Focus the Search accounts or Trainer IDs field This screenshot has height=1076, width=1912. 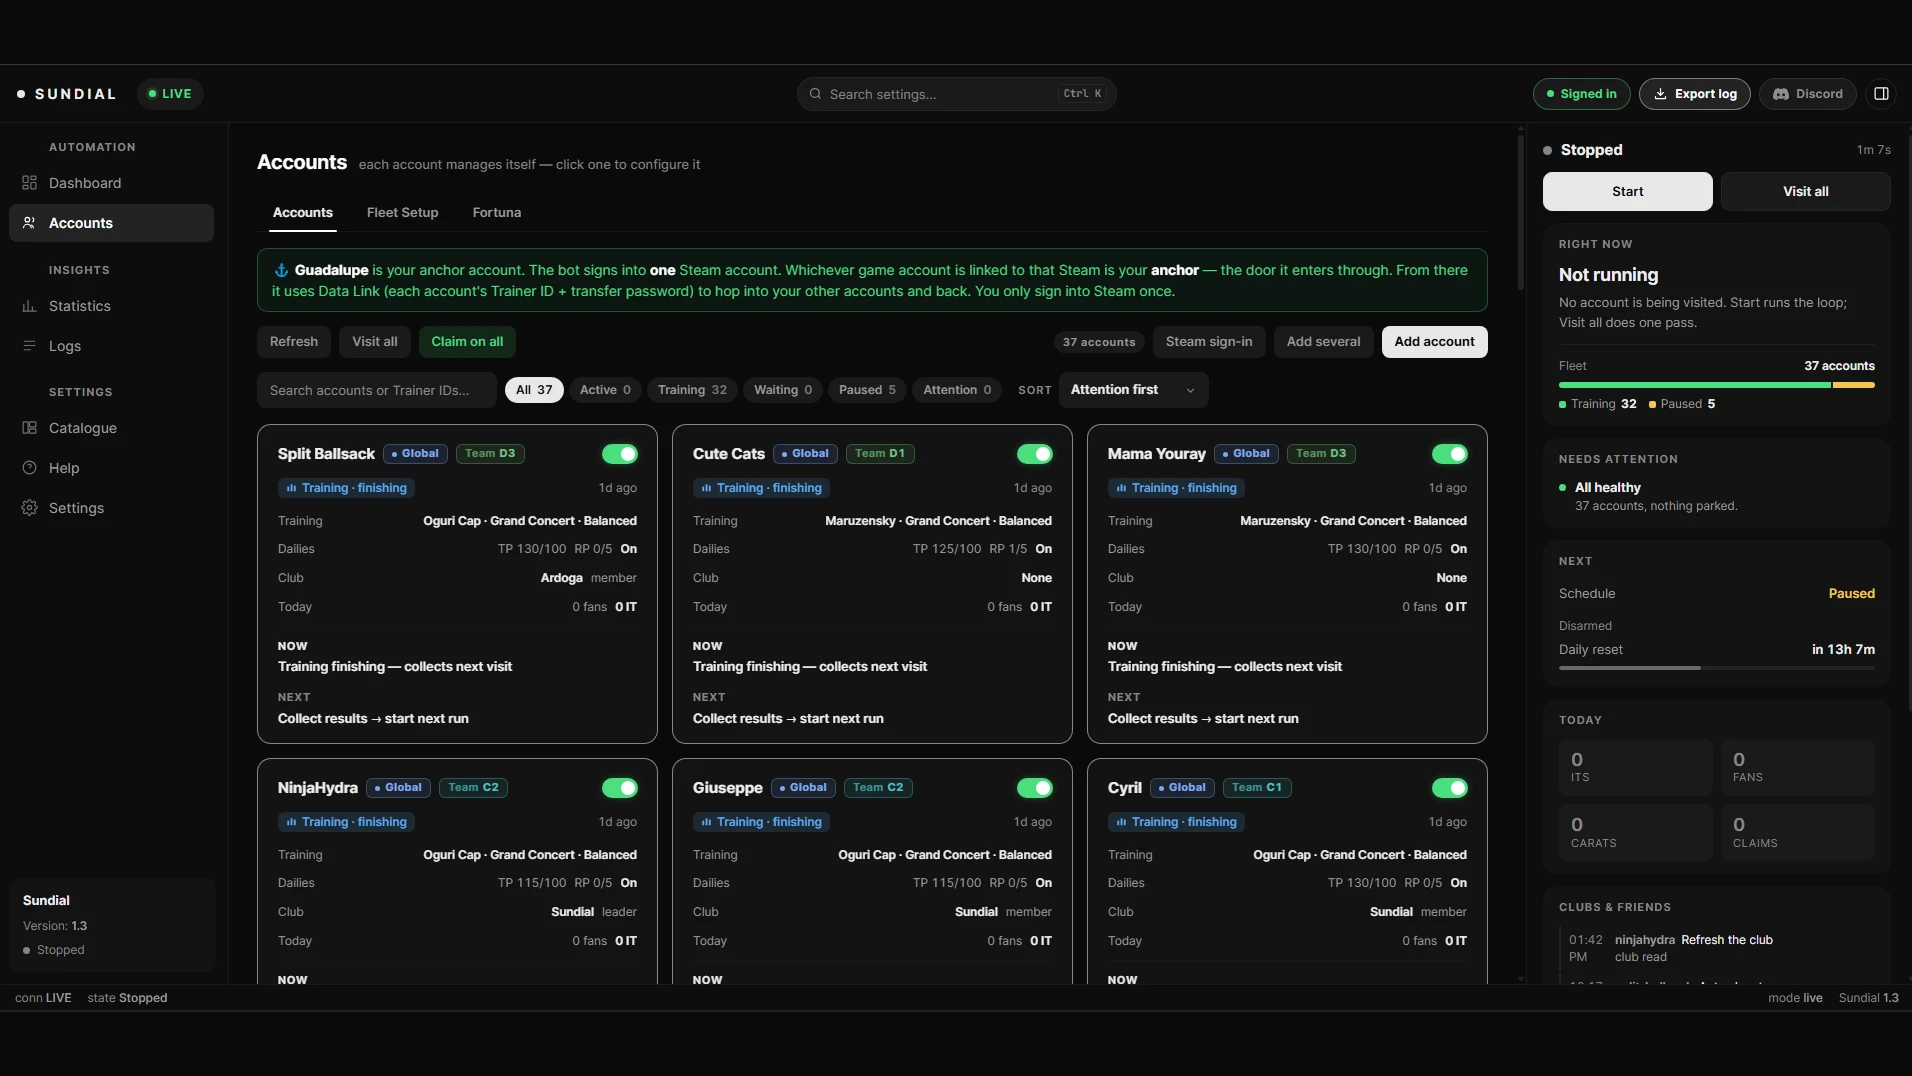click(376, 390)
